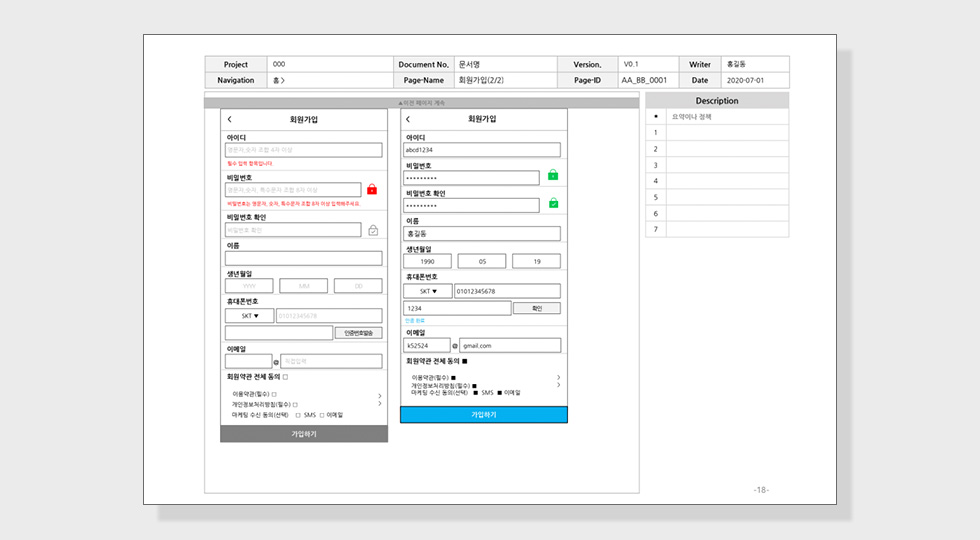Click empty 아이디 field with placeholder text
980x540 pixels.
[x=304, y=150]
